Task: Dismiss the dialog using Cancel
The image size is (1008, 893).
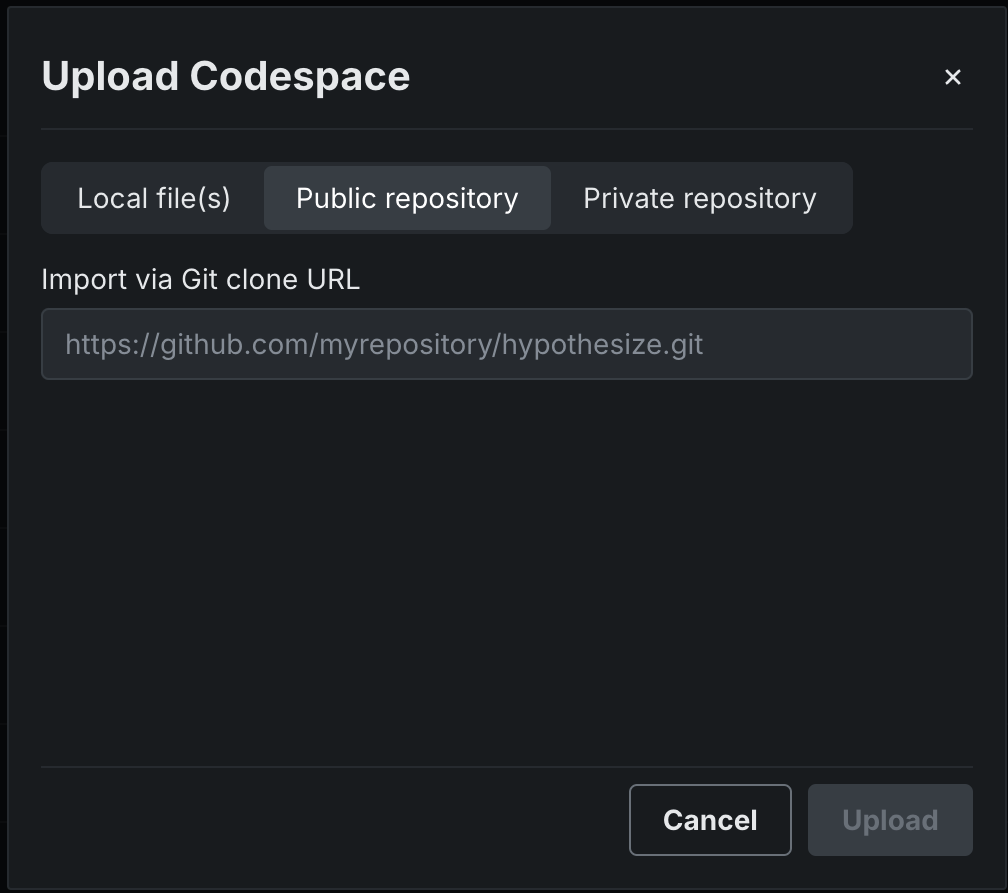Action: 710,820
